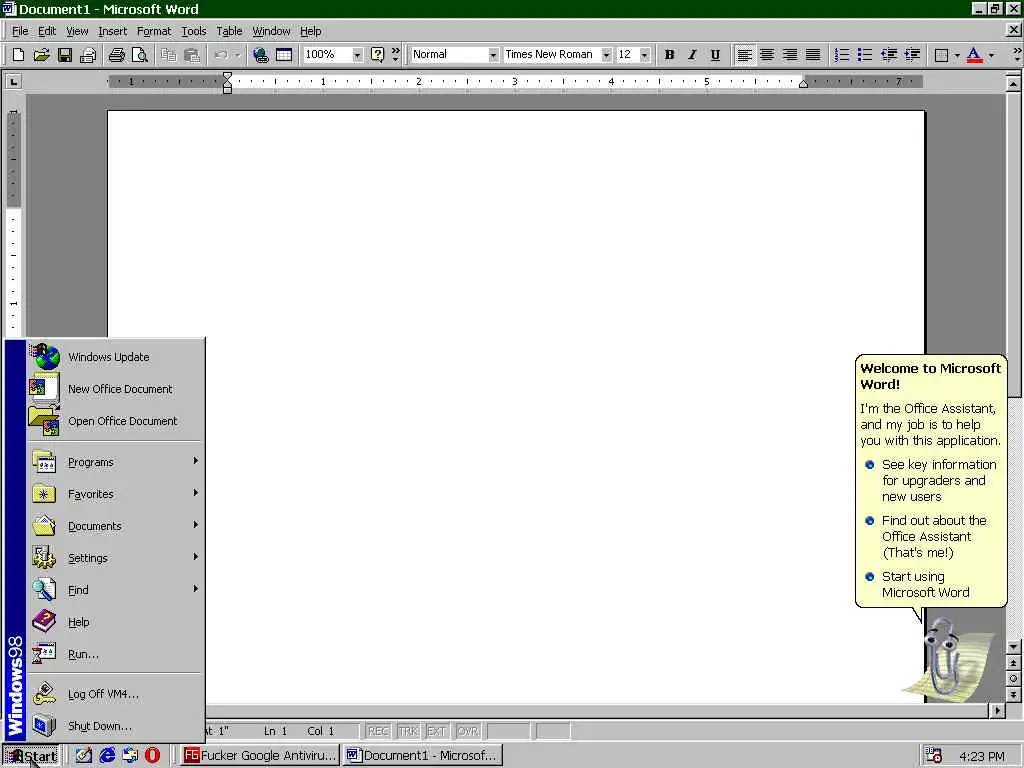Open the File menu
Image resolution: width=1024 pixels, height=768 pixels.
coord(20,31)
